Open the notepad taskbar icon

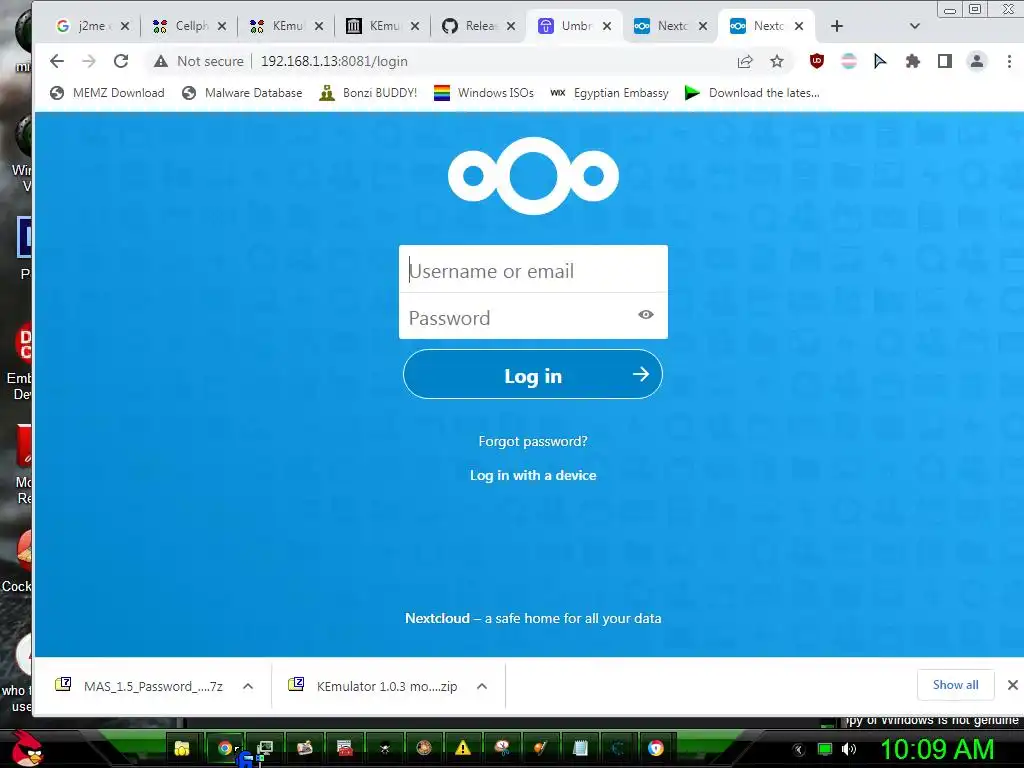click(580, 748)
